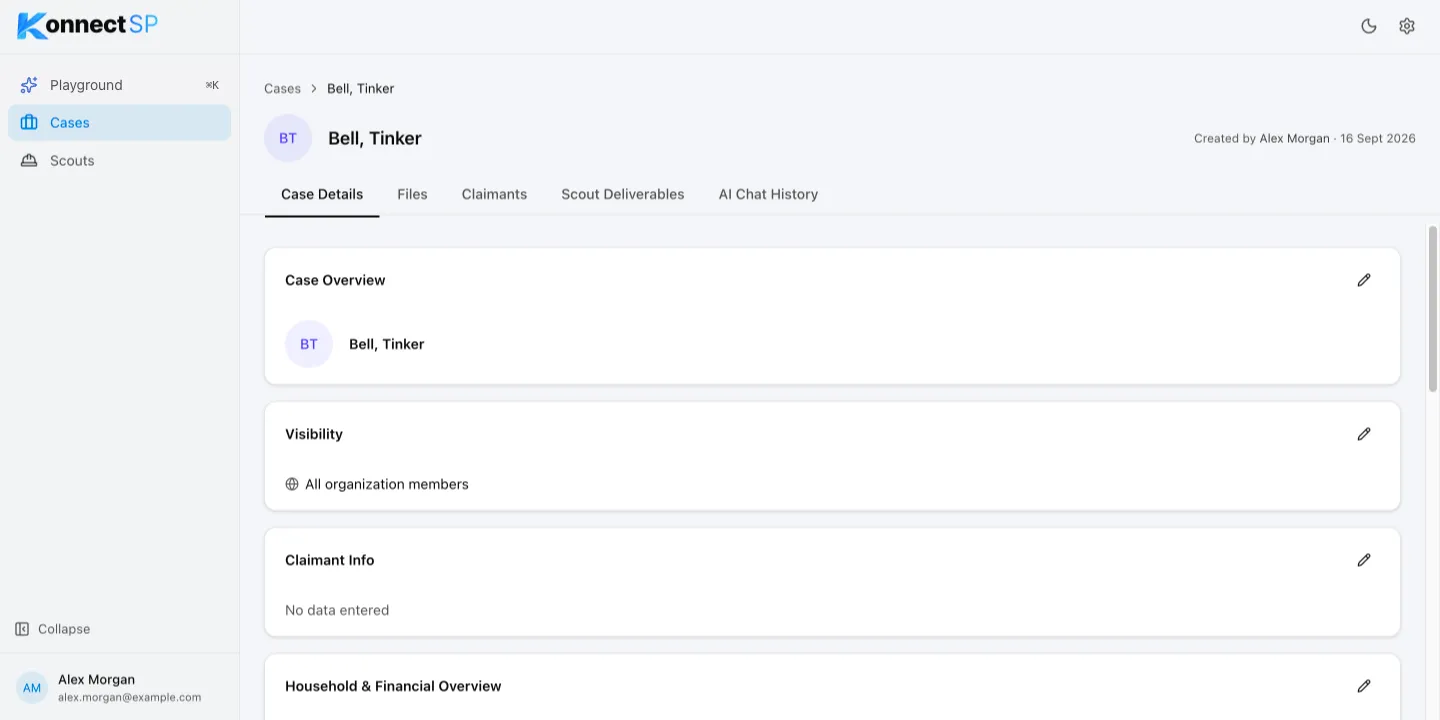Select the Scout Deliverables tab
The height and width of the screenshot is (720, 1440).
623,194
